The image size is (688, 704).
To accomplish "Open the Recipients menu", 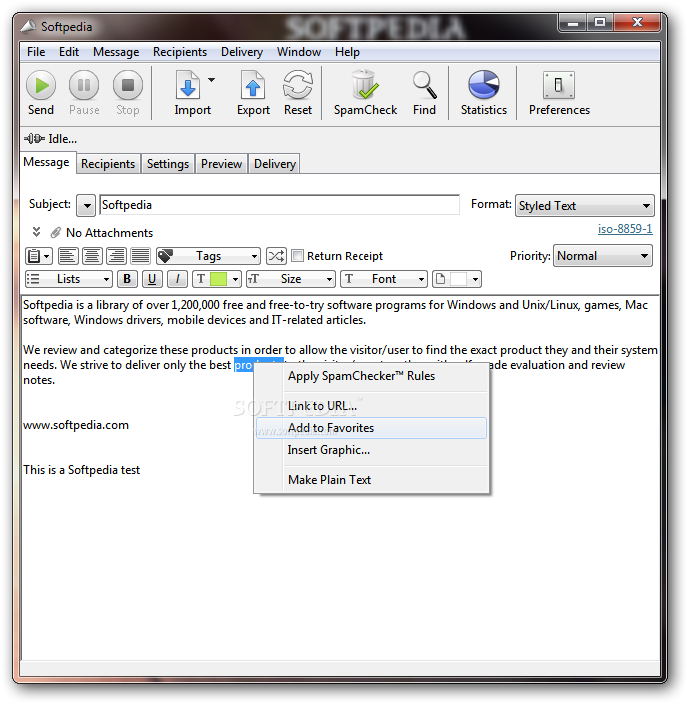I will pyautogui.click(x=180, y=52).
